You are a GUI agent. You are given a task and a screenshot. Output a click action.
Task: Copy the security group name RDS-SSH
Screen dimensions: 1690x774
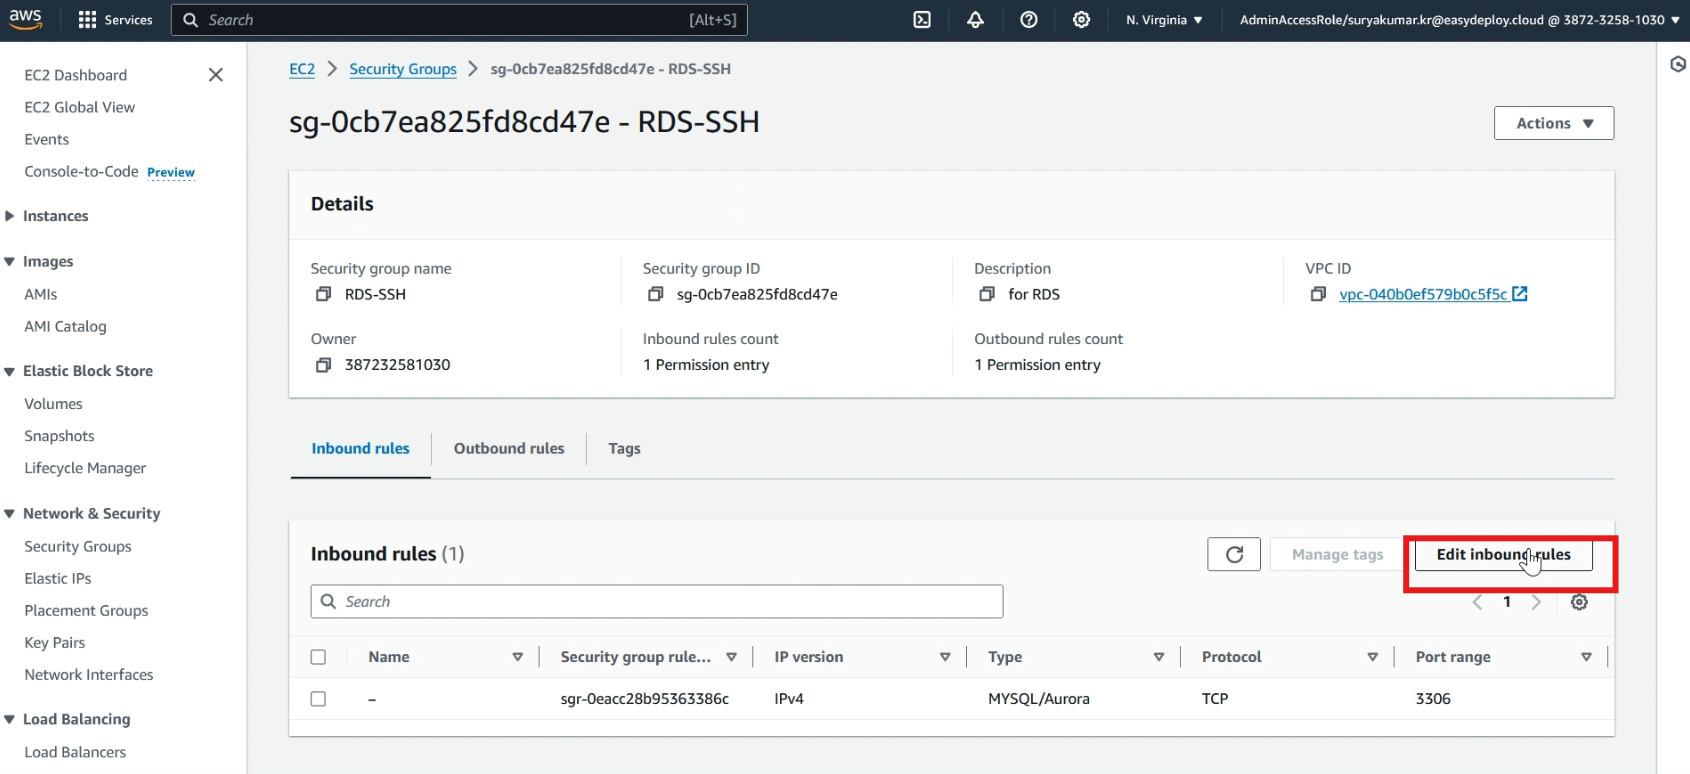323,294
